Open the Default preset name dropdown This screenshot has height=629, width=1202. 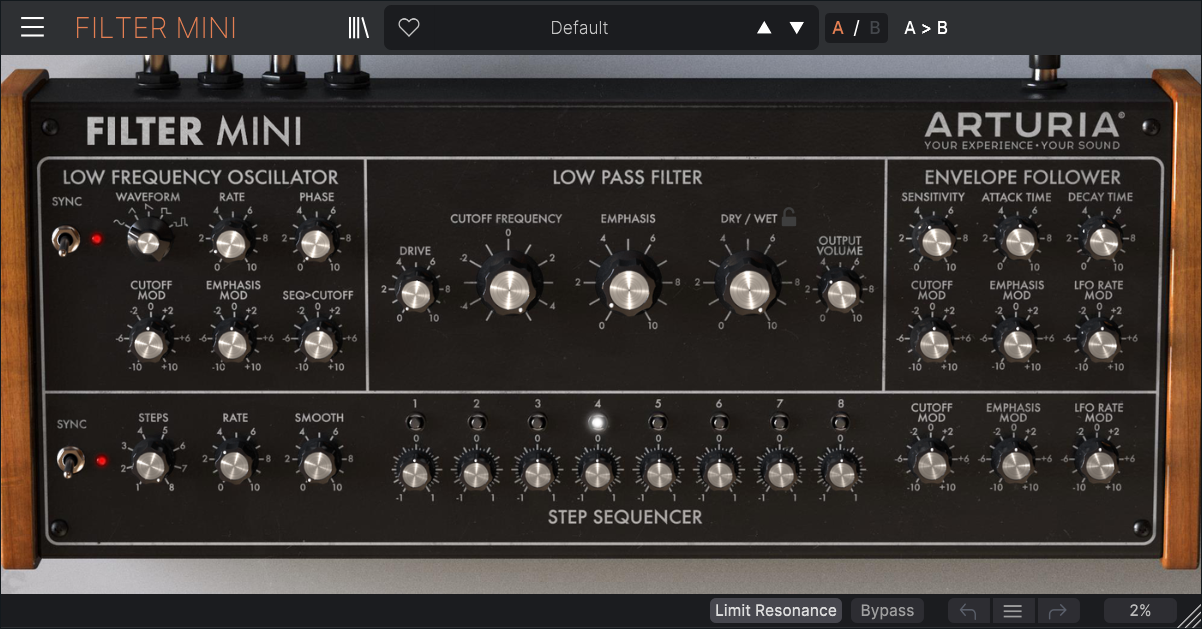(x=579, y=28)
